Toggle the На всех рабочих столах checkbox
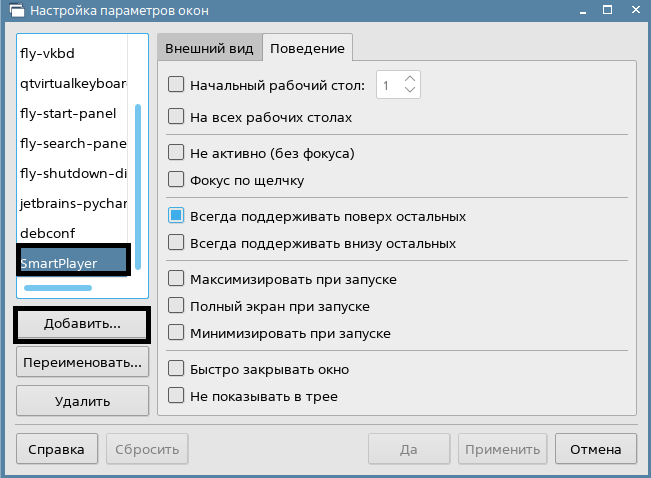Screen dimensions: 651x478 [177, 117]
